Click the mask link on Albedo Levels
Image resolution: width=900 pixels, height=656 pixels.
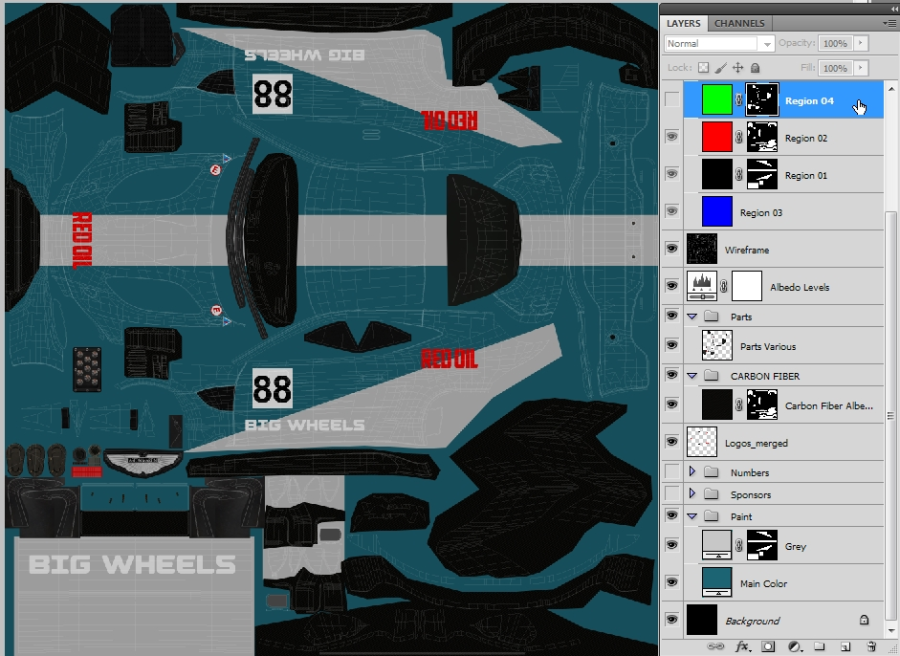[724, 286]
